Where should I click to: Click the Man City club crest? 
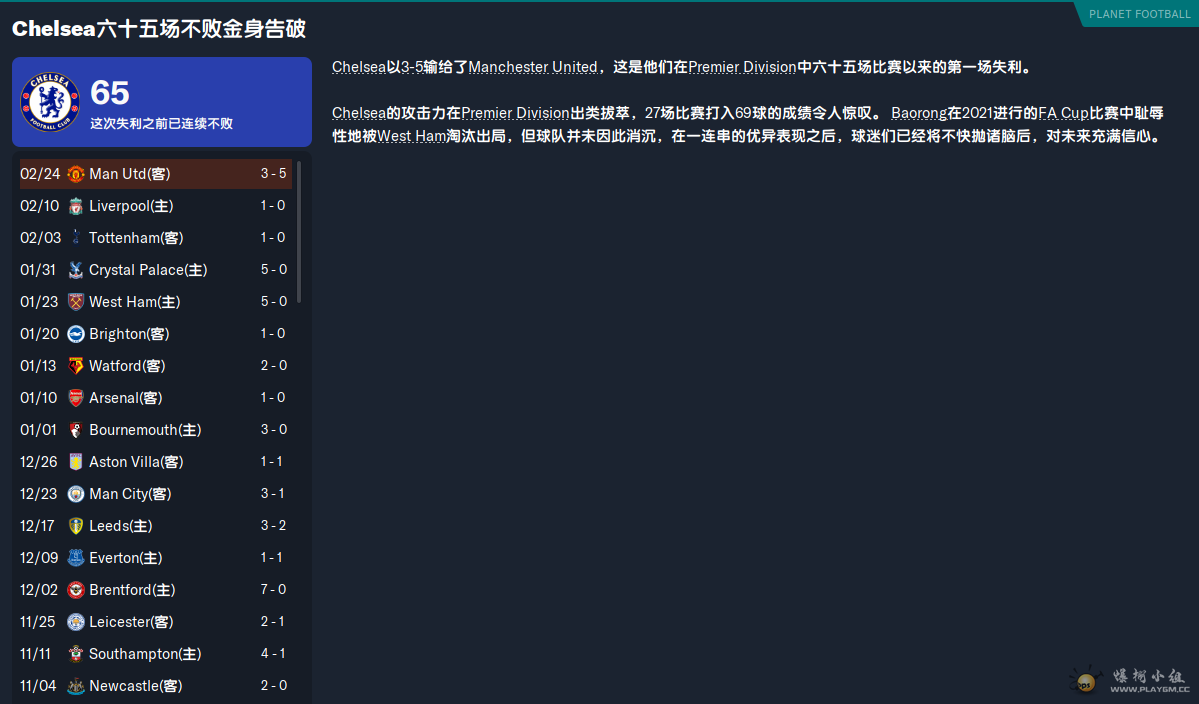[76, 495]
